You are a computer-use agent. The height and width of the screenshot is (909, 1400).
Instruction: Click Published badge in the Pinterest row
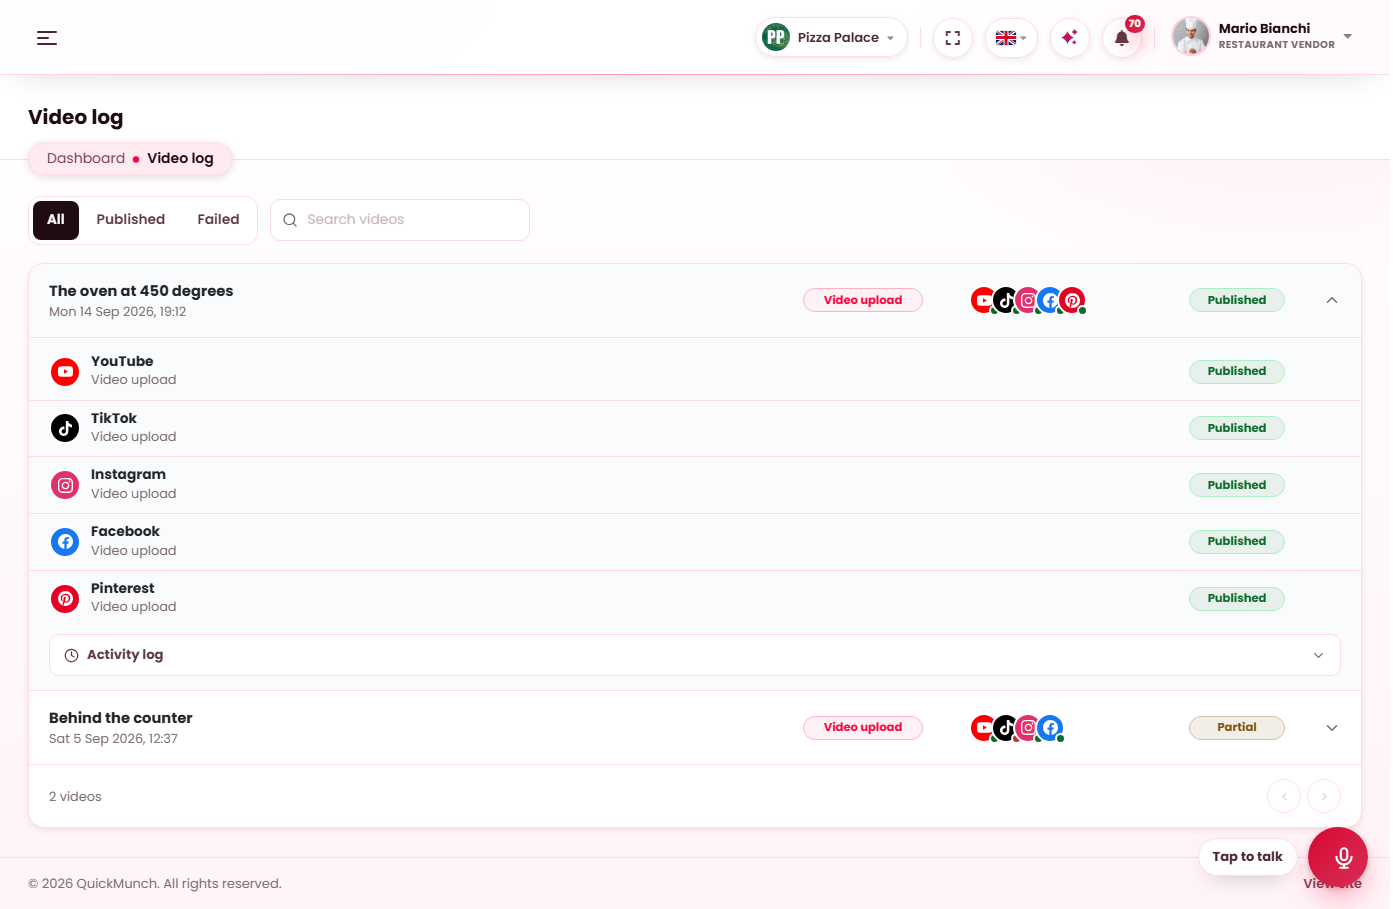[x=1237, y=598]
